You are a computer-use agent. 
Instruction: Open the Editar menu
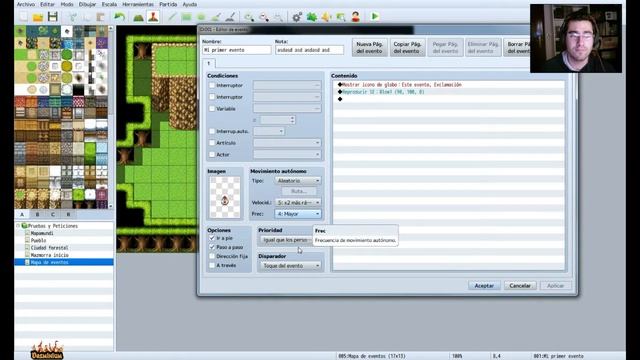coord(47,4)
